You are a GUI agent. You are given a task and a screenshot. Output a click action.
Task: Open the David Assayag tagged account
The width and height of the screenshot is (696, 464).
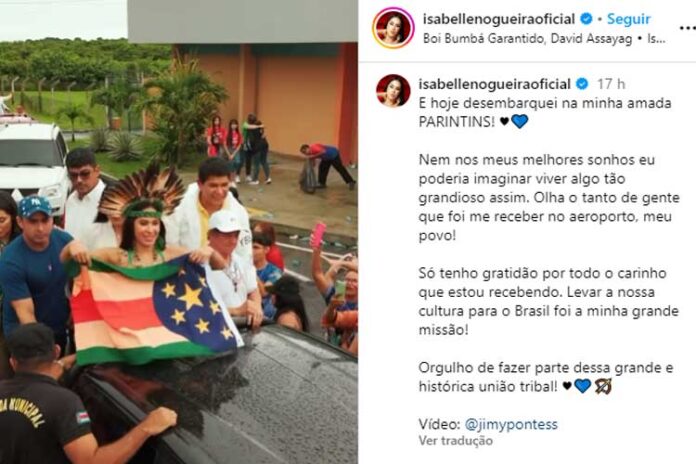(x=591, y=39)
